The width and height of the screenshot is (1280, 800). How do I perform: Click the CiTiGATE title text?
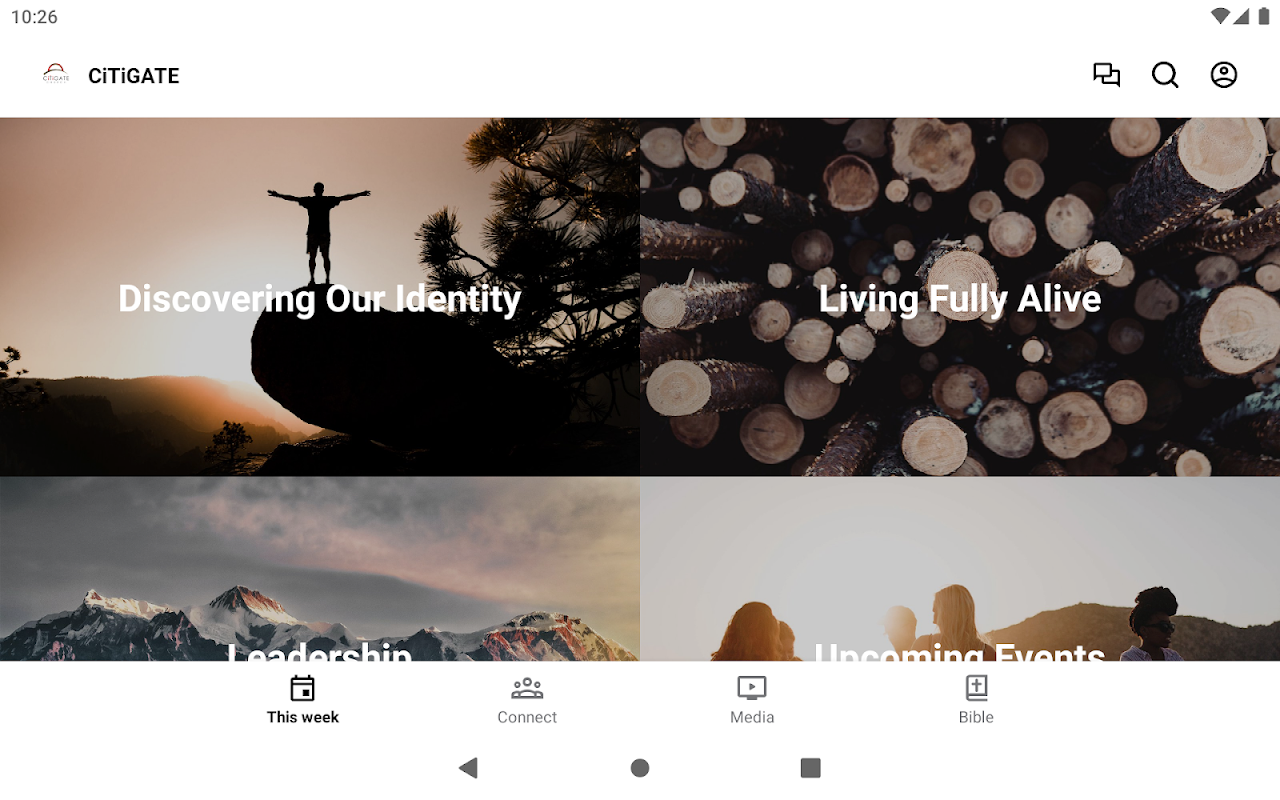click(x=134, y=76)
